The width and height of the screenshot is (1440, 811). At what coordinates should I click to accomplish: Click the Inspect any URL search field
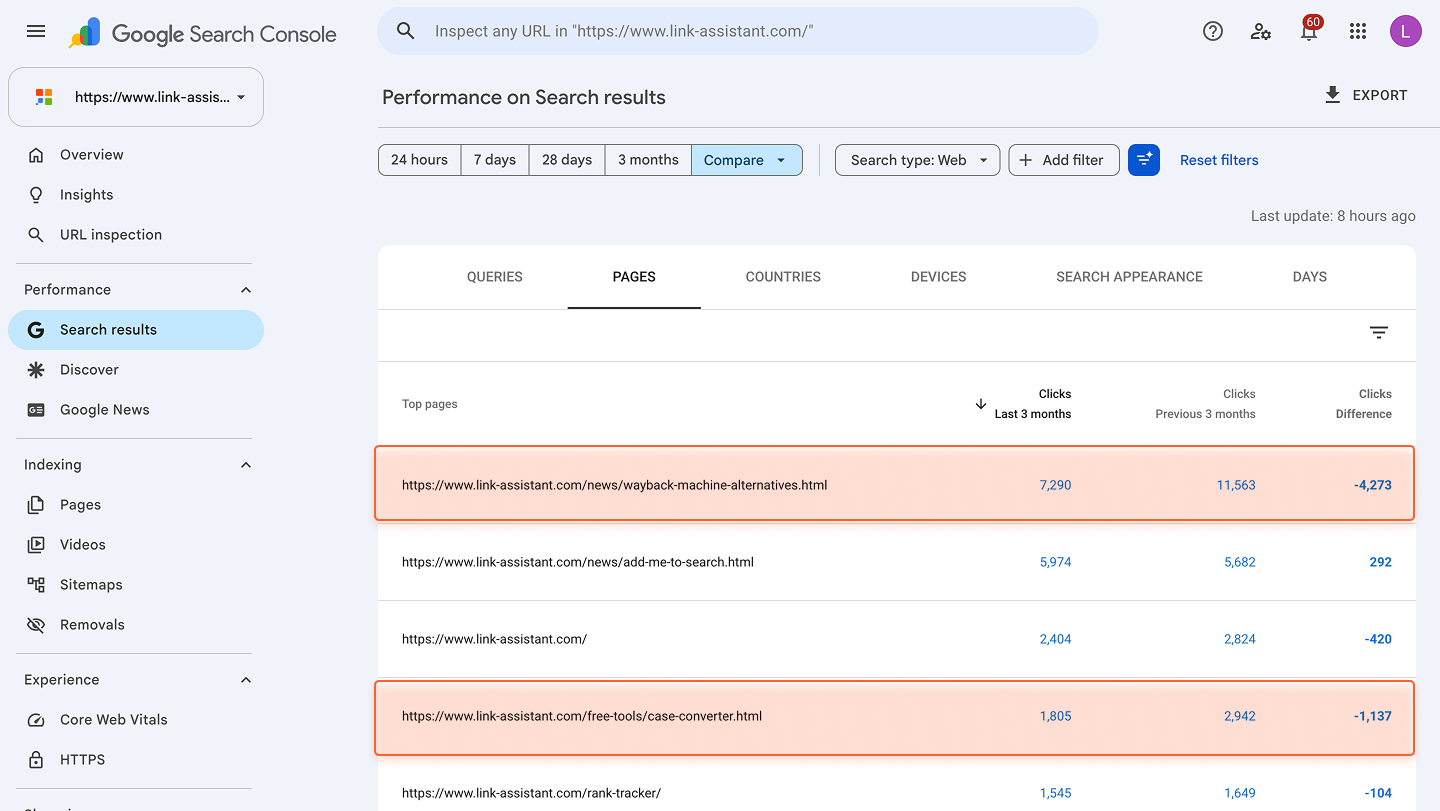click(738, 31)
